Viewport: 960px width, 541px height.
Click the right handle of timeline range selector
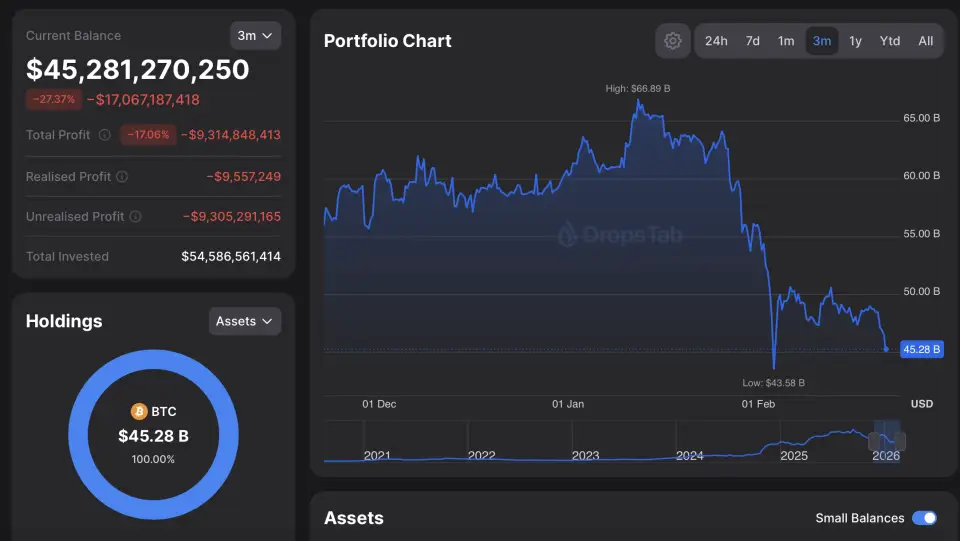click(900, 441)
